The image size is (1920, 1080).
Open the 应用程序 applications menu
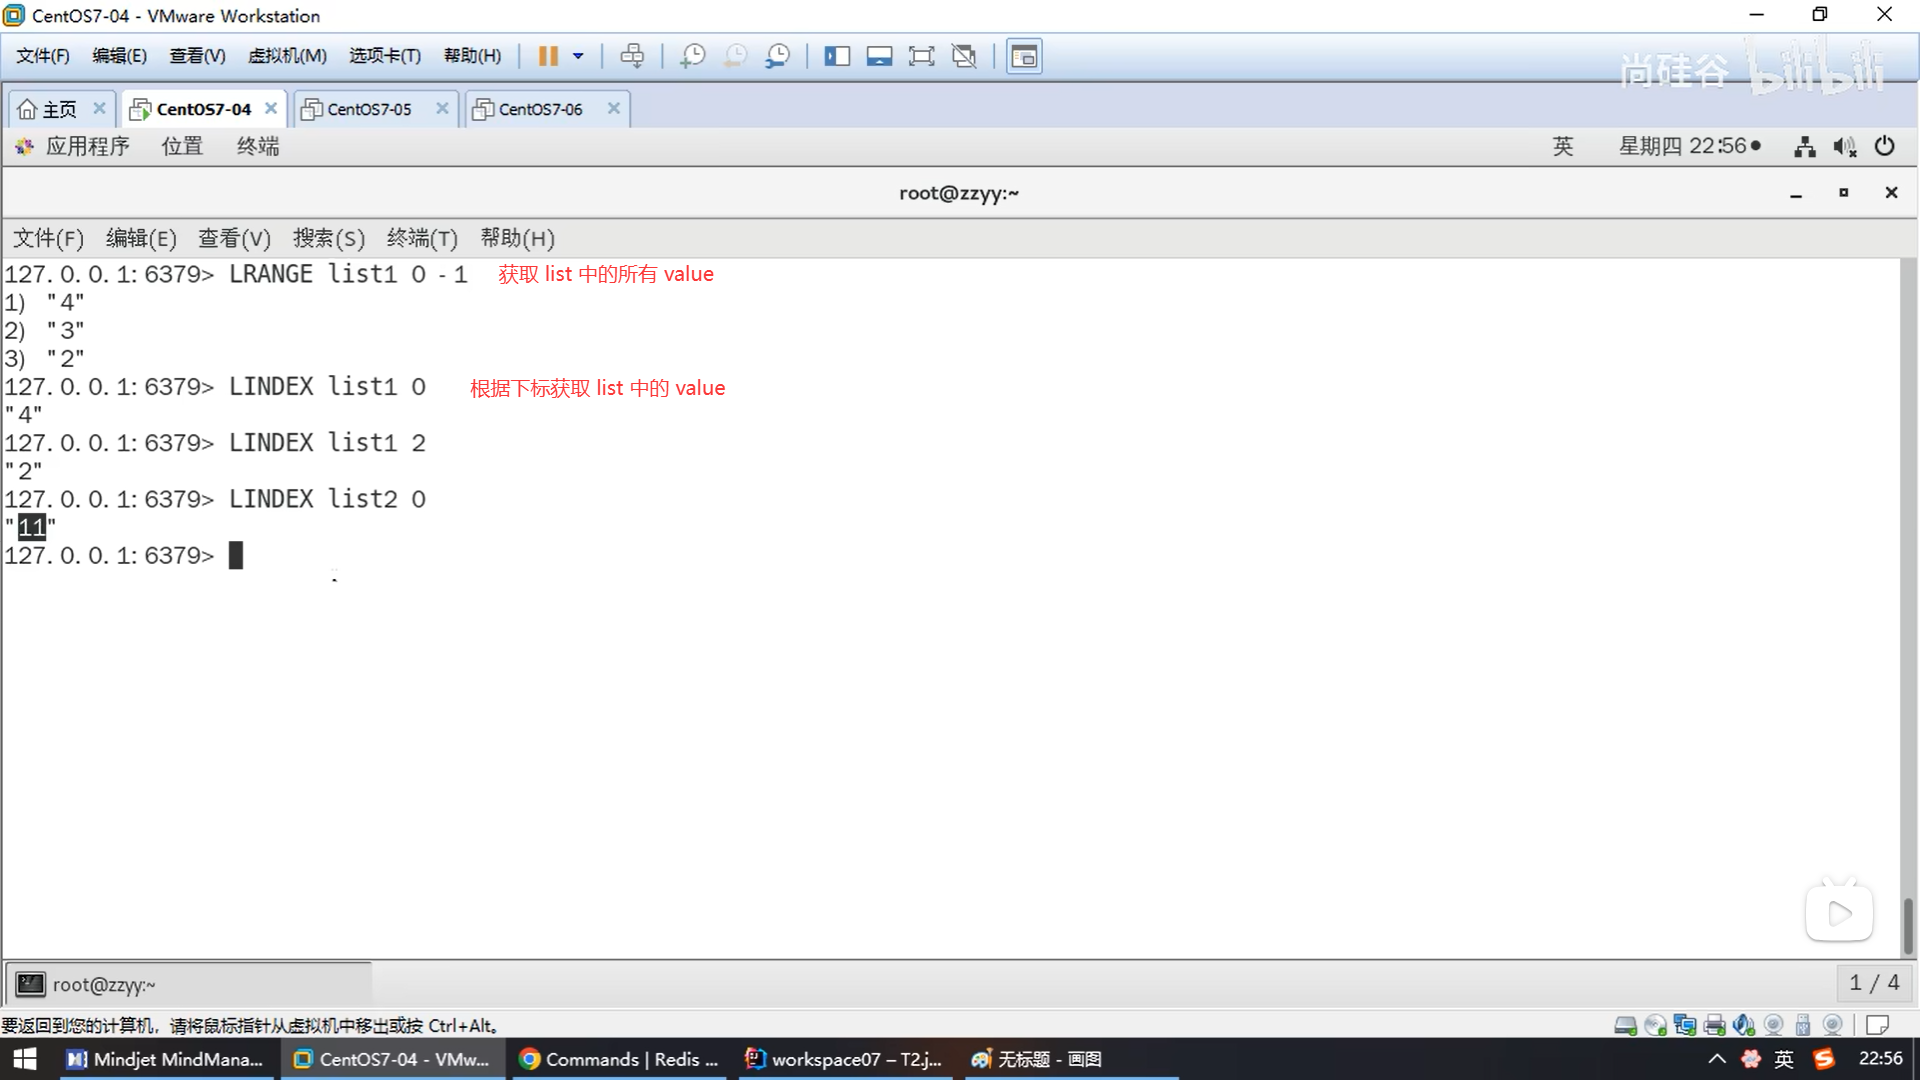click(86, 146)
